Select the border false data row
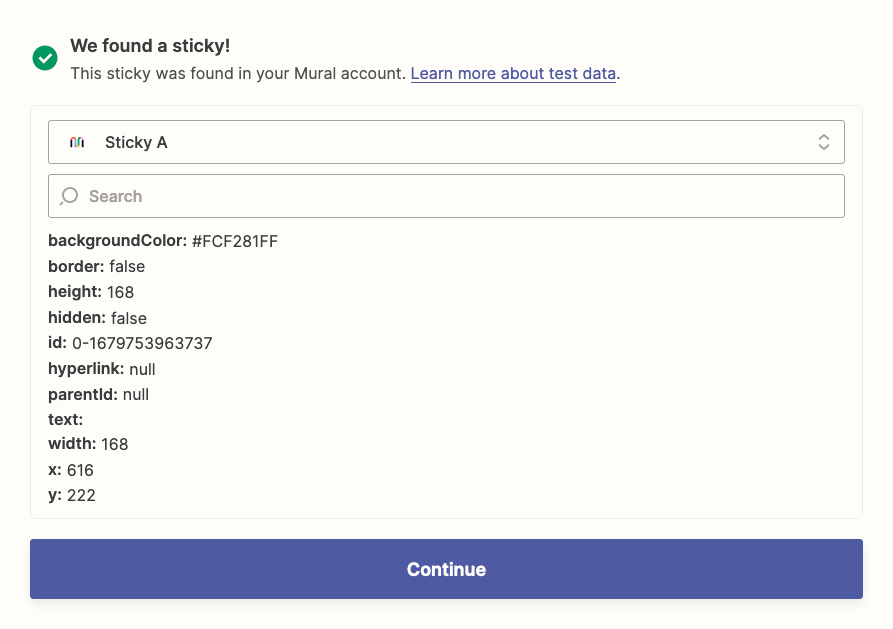Screen dimensions: 893x629 (x=97, y=266)
